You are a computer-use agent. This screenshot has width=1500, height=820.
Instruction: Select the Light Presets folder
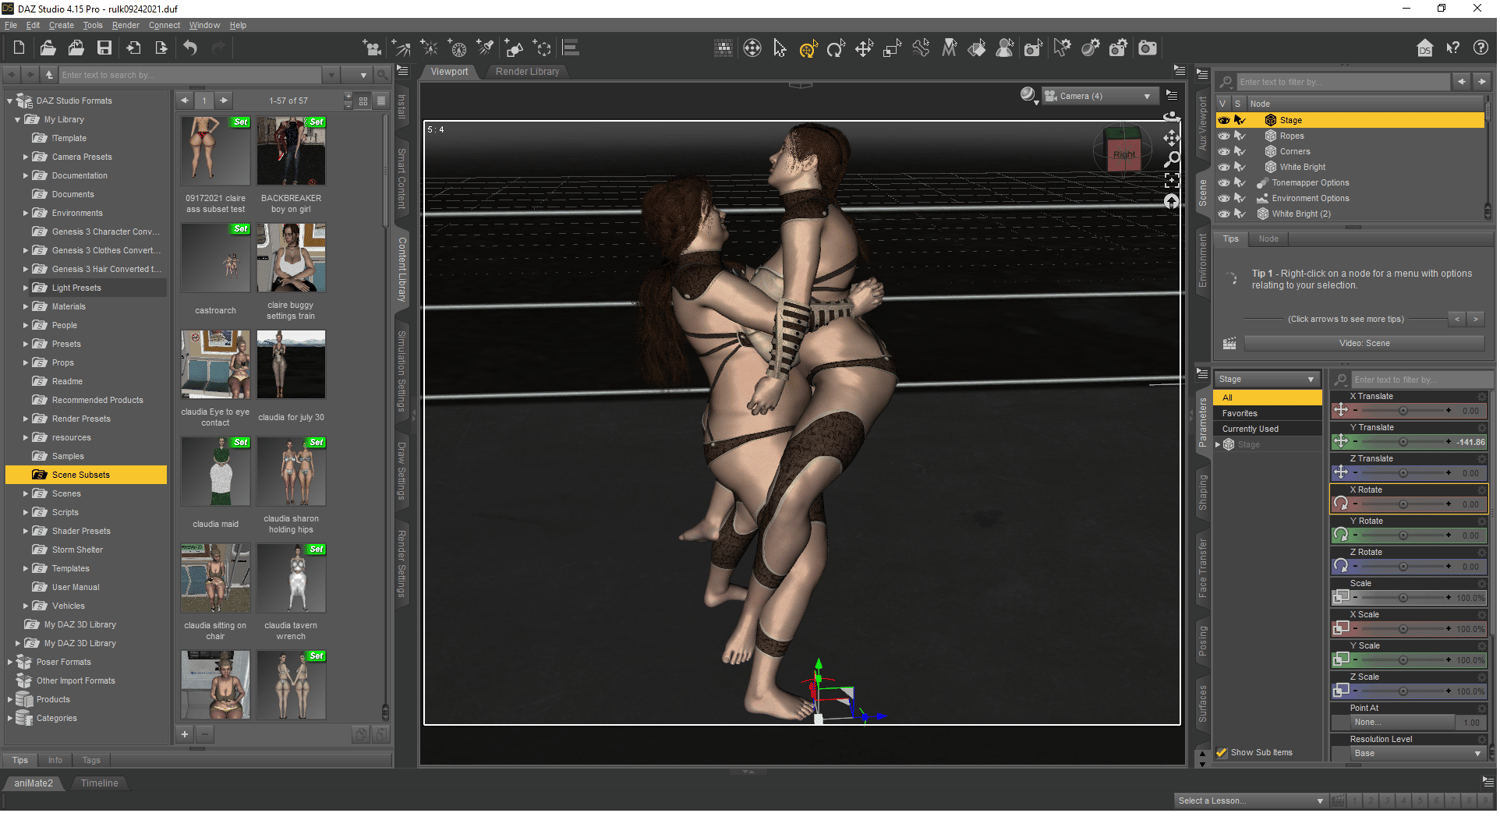coord(77,288)
